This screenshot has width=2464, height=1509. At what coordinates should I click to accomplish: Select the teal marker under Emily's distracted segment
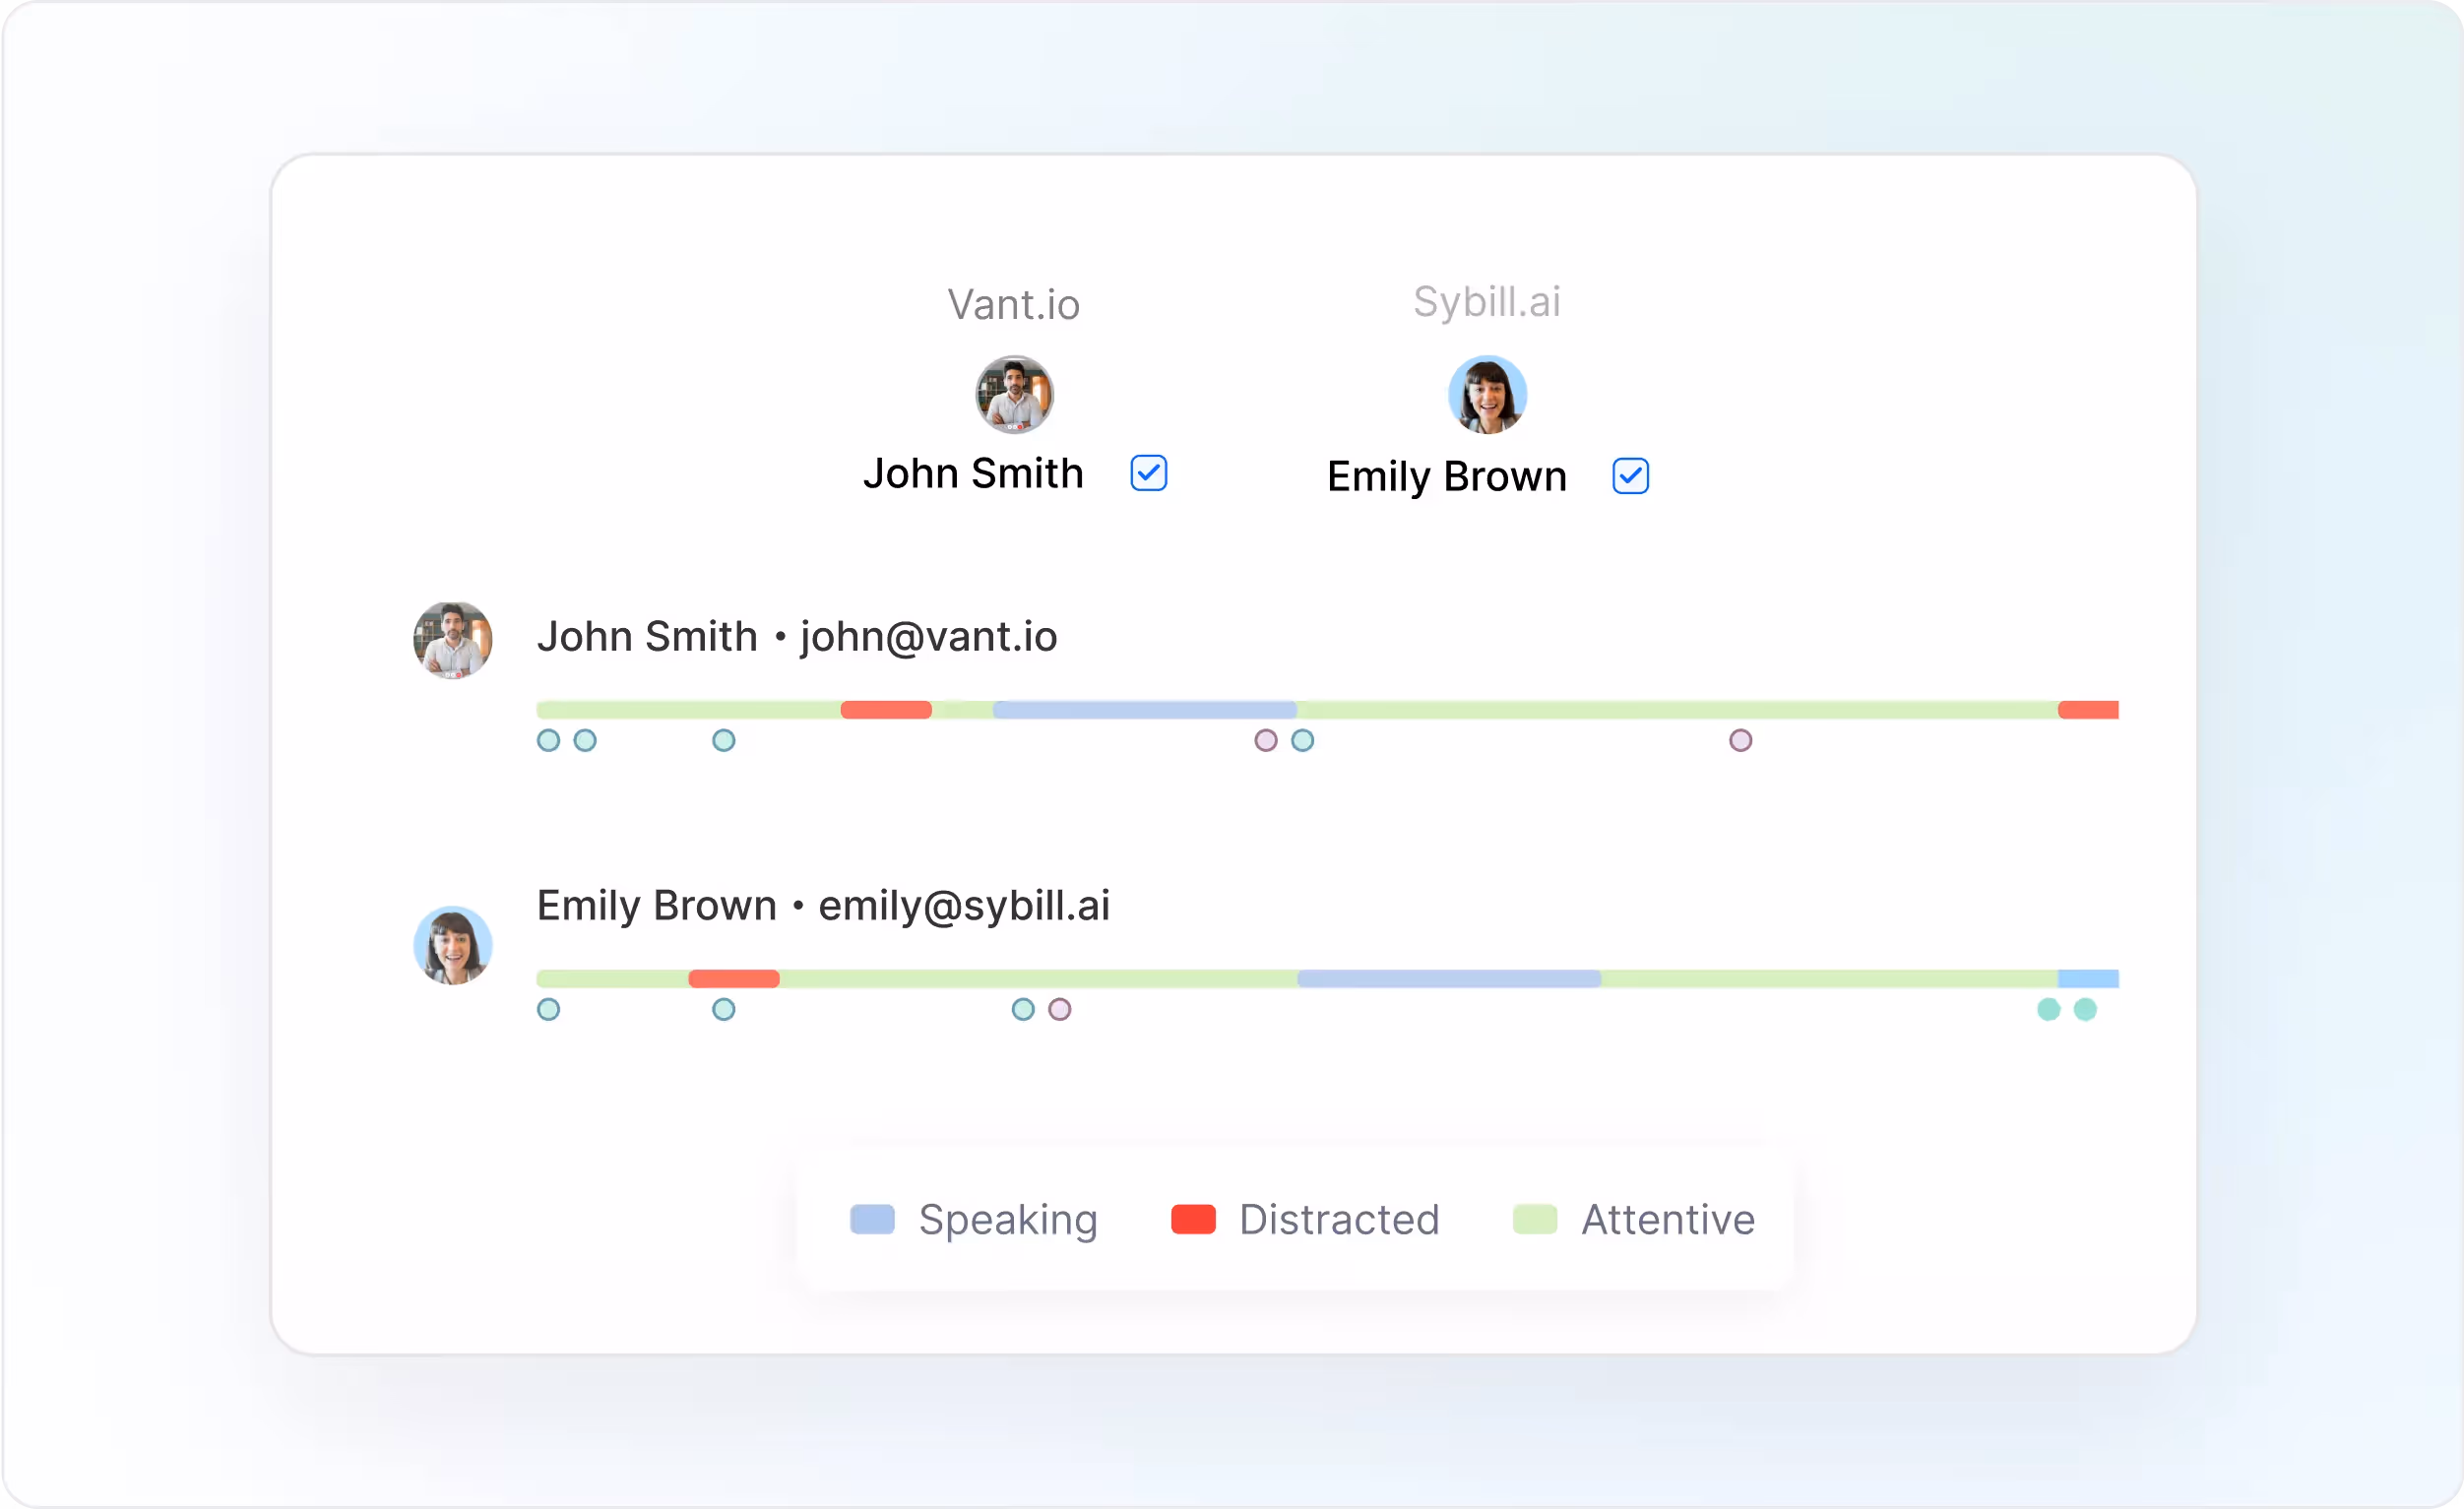pos(724,1010)
